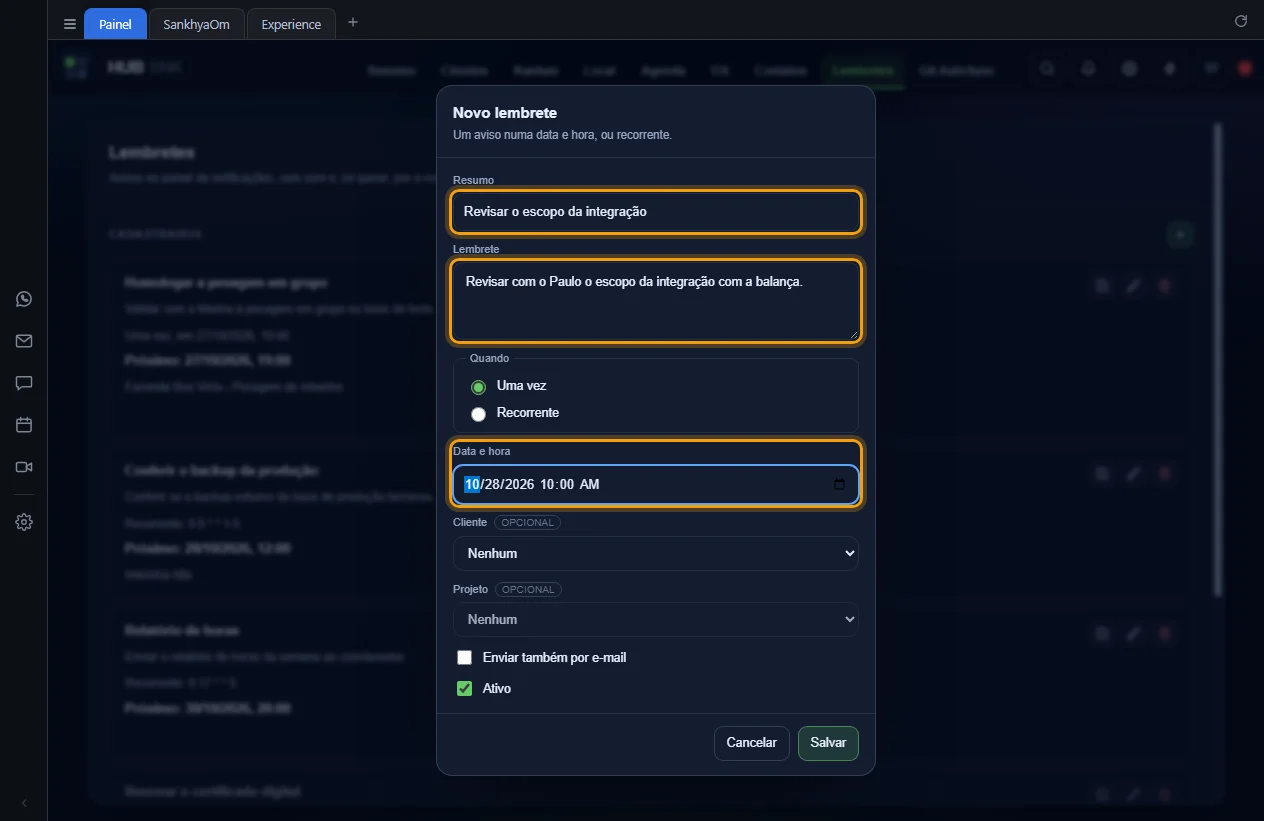This screenshot has width=1264, height=821.
Task: Click the Data e hora label
Action: click(482, 452)
